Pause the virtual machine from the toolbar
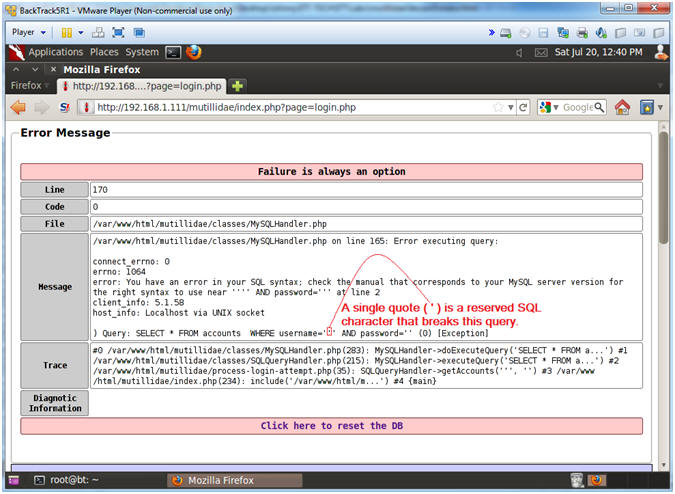675x494 pixels. pos(67,33)
